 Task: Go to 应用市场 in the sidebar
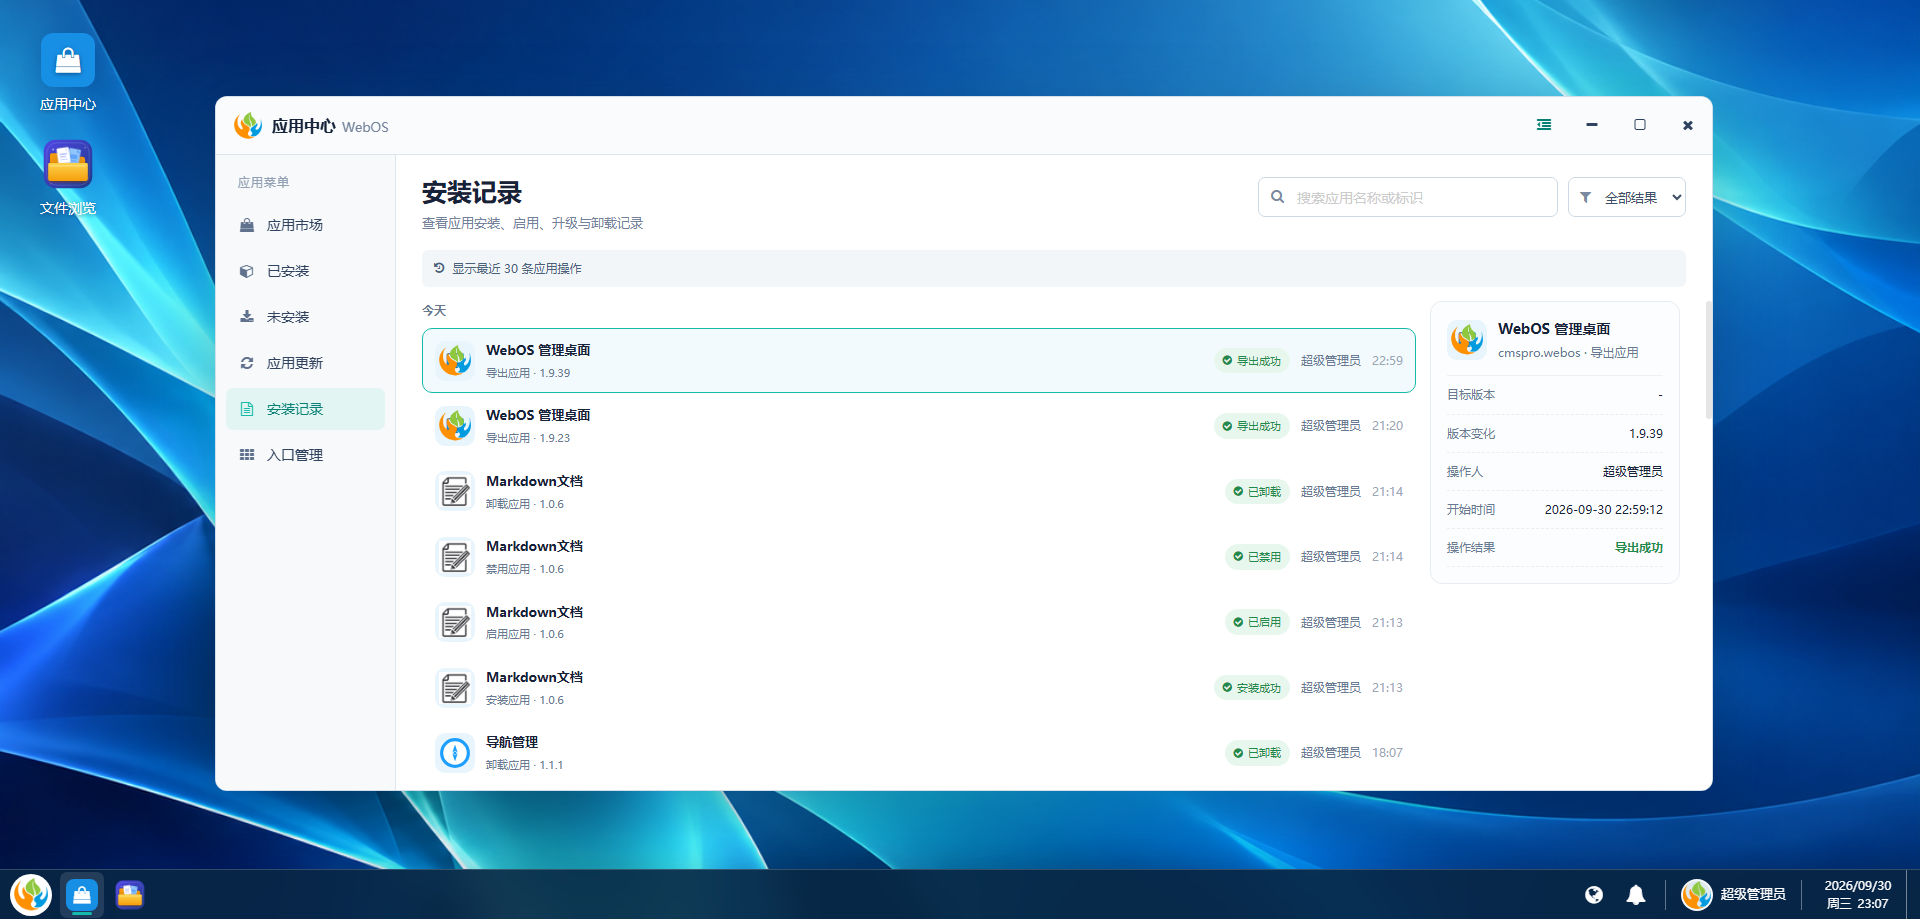click(x=305, y=225)
